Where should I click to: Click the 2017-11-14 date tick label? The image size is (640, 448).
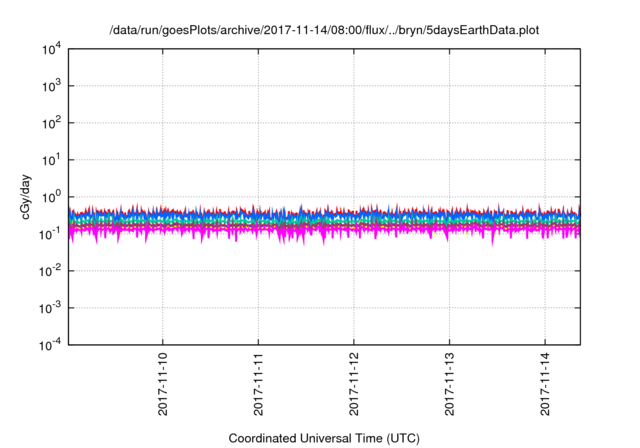coord(545,384)
